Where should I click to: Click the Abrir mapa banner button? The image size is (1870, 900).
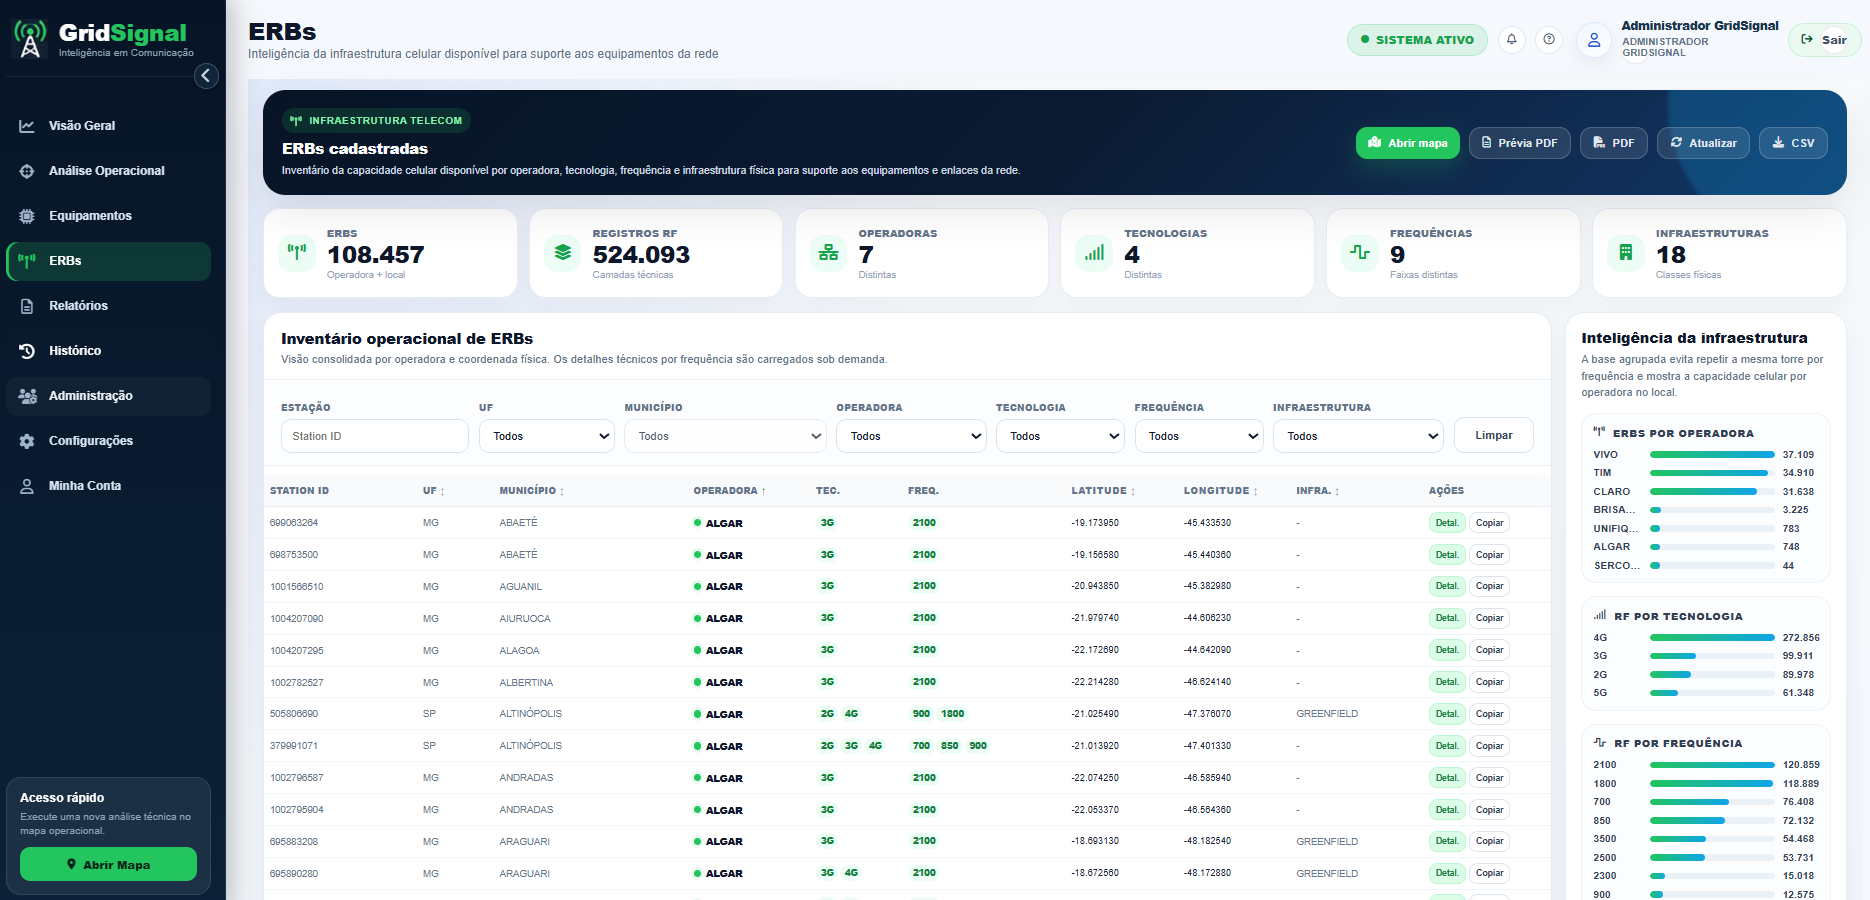1408,143
